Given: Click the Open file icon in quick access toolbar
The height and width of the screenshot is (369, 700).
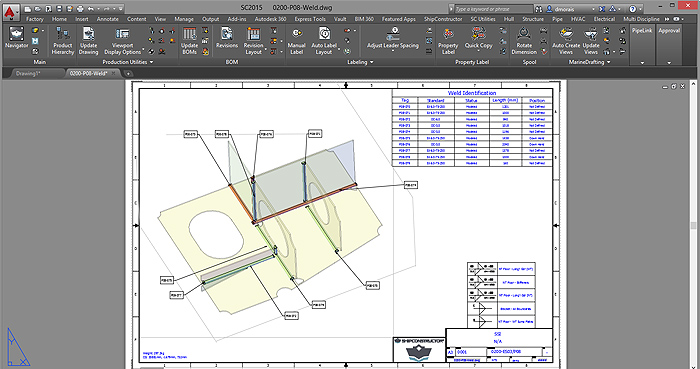Looking at the screenshot, I should (38, 8).
